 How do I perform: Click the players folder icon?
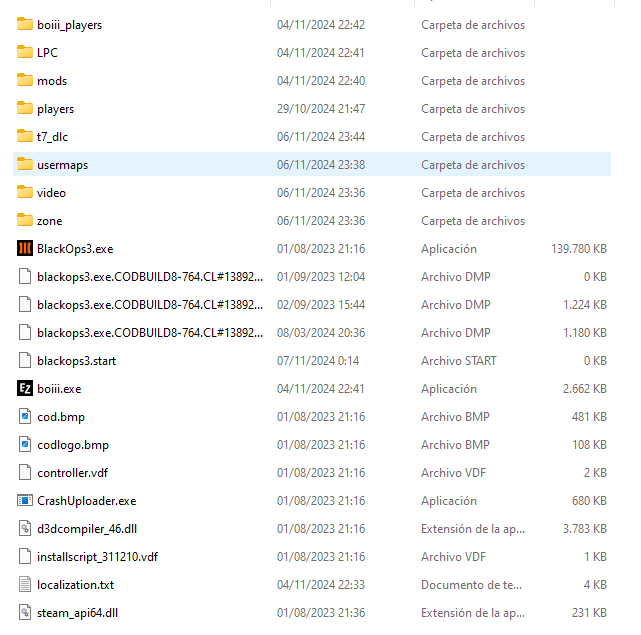click(25, 108)
